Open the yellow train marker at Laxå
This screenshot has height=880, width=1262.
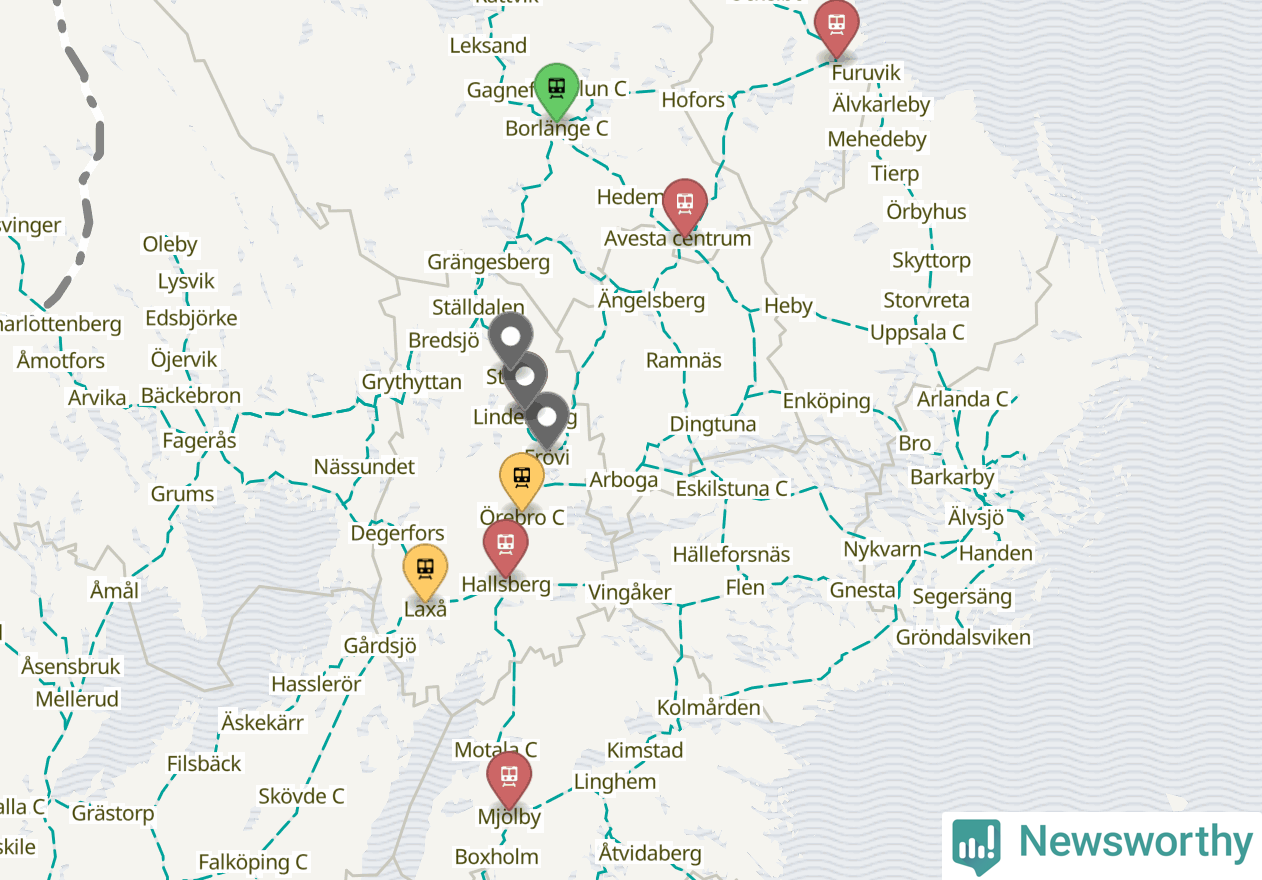(x=425, y=571)
